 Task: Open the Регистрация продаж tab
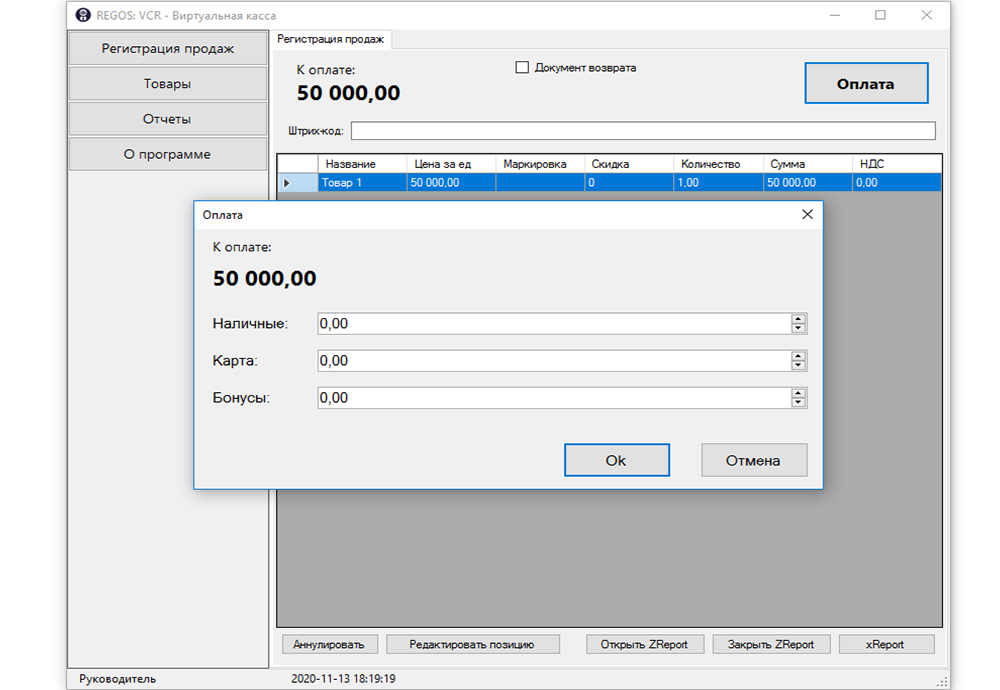tap(330, 40)
